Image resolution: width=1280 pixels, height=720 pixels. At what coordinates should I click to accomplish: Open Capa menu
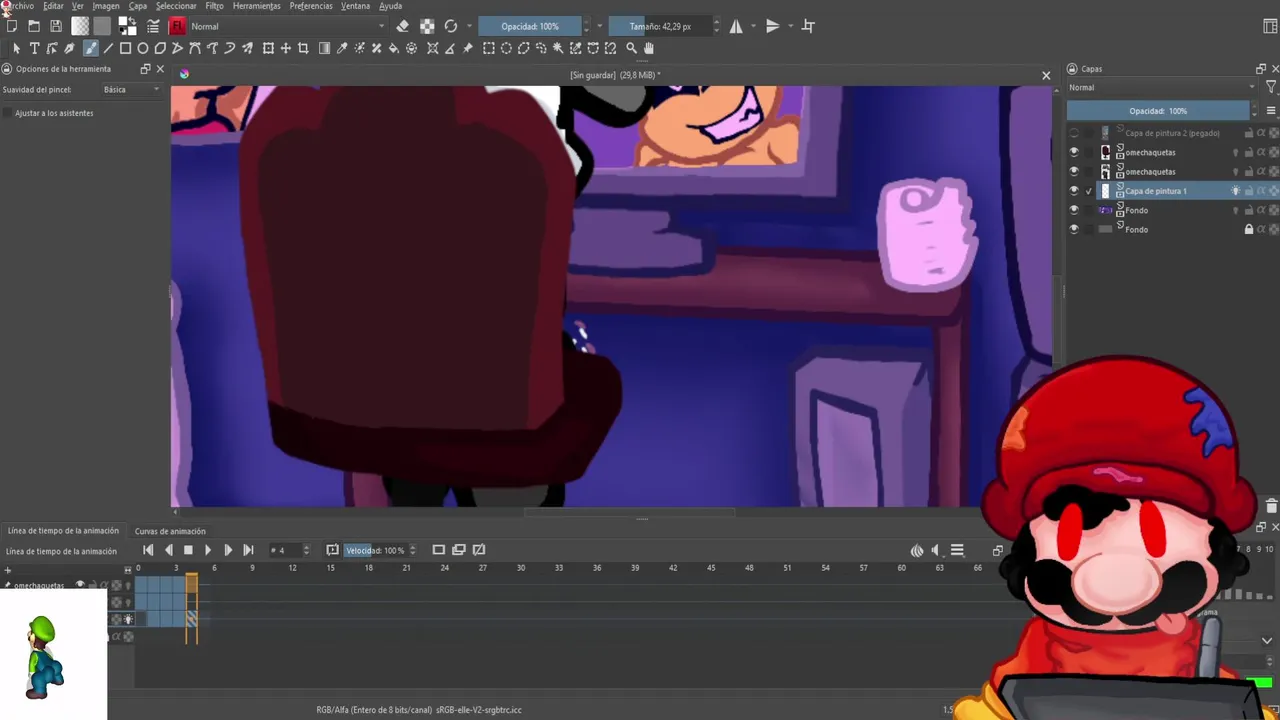[138, 6]
